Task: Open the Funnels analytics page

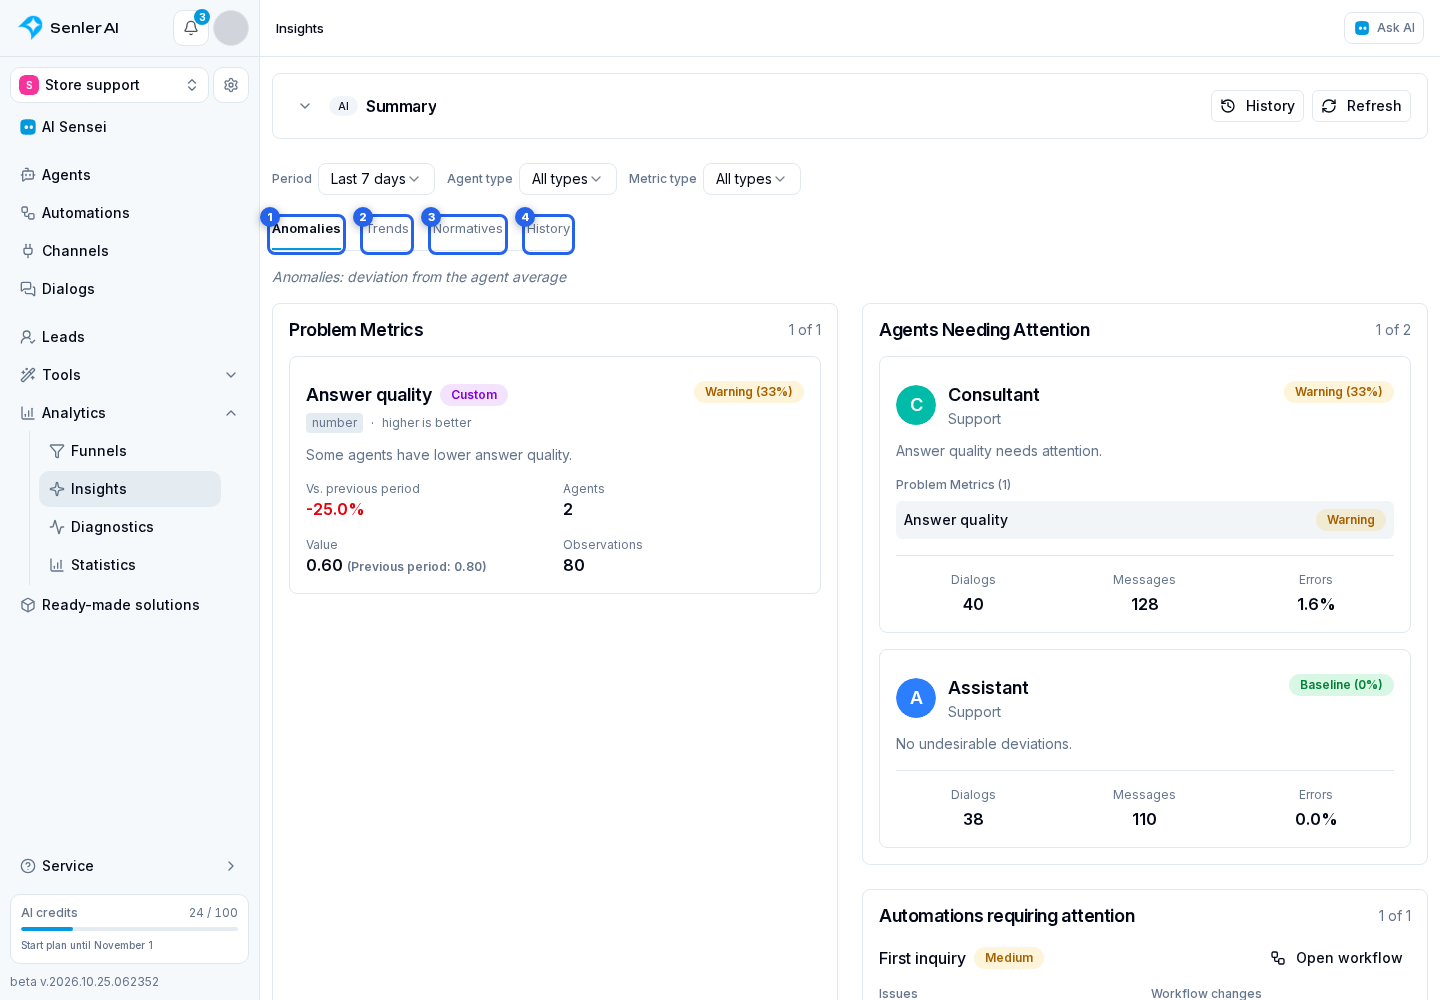Action: click(x=130, y=451)
